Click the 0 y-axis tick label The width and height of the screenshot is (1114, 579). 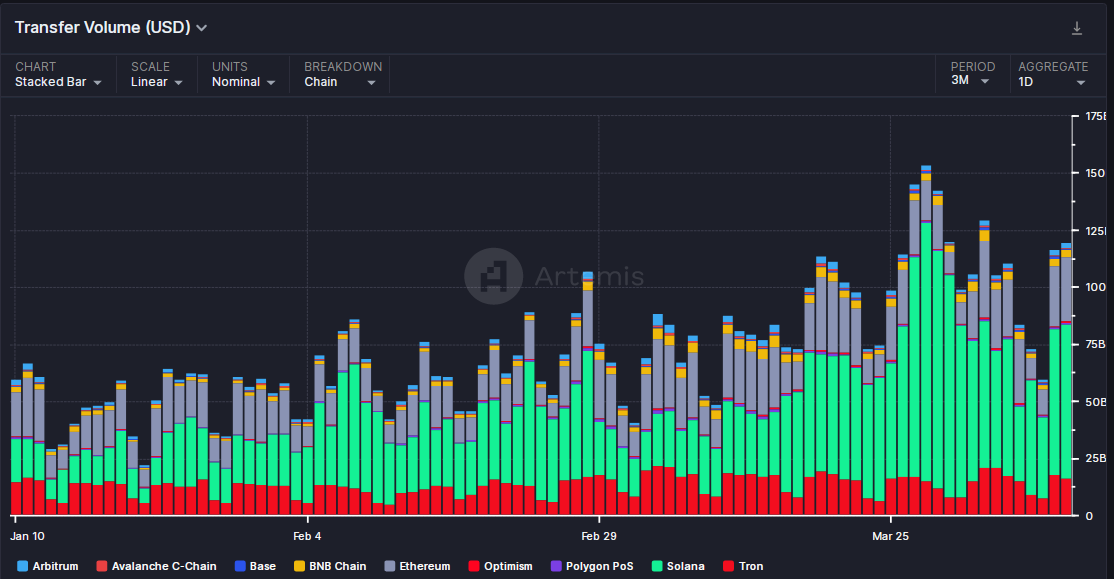tap(1089, 516)
